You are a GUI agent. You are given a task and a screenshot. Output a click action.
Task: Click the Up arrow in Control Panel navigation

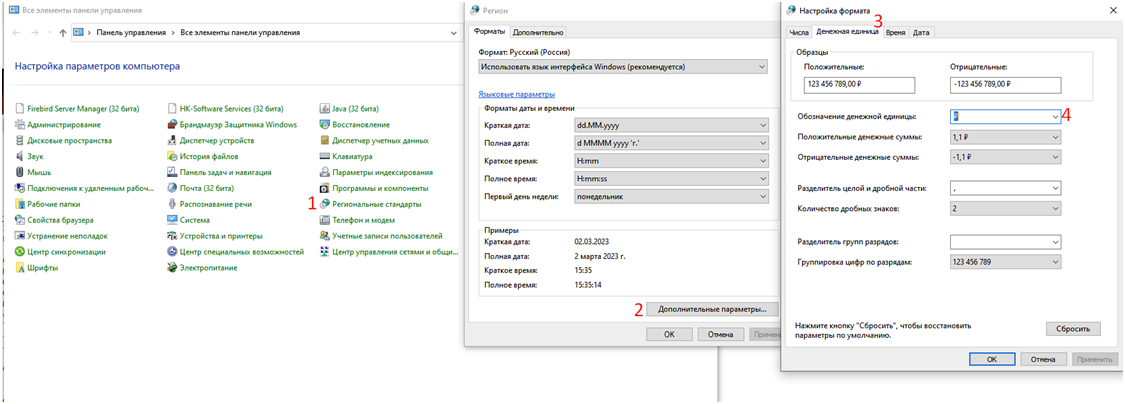(x=62, y=32)
